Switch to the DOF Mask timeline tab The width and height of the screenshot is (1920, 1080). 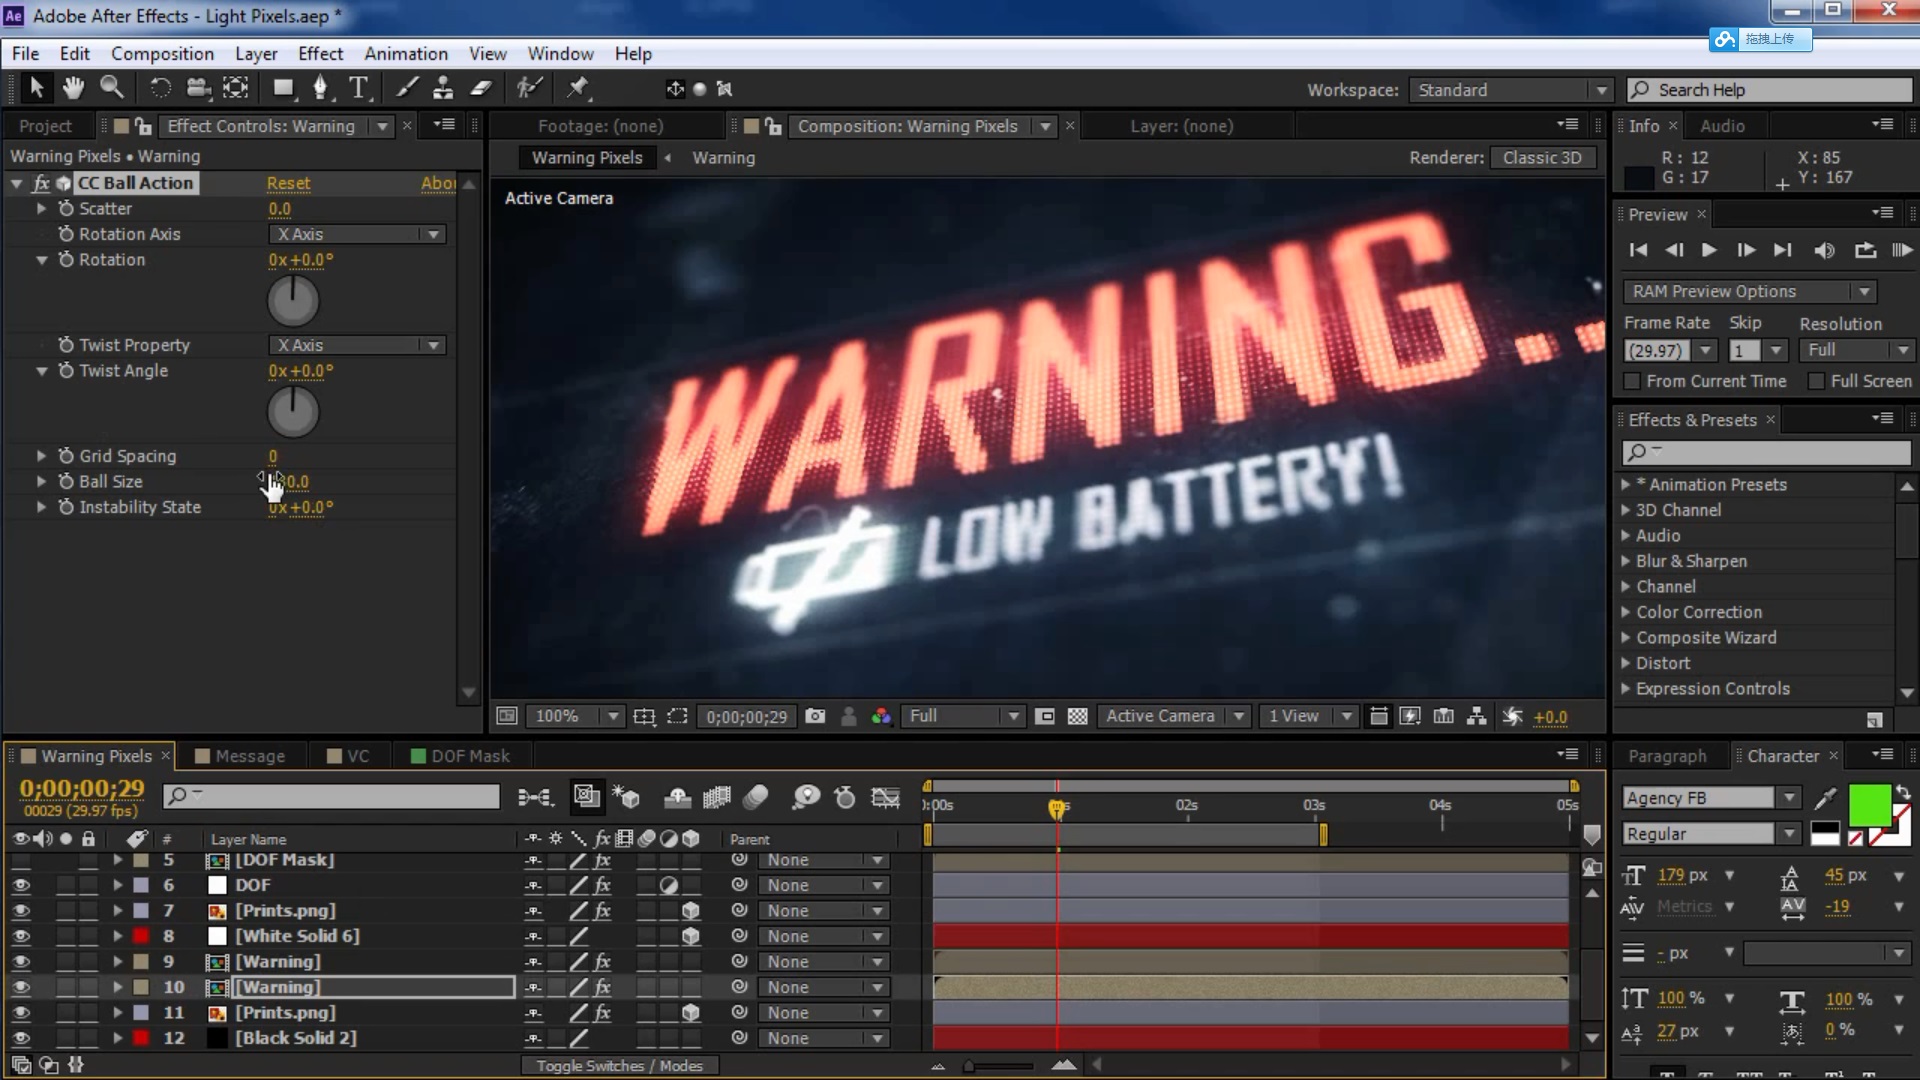tap(469, 756)
